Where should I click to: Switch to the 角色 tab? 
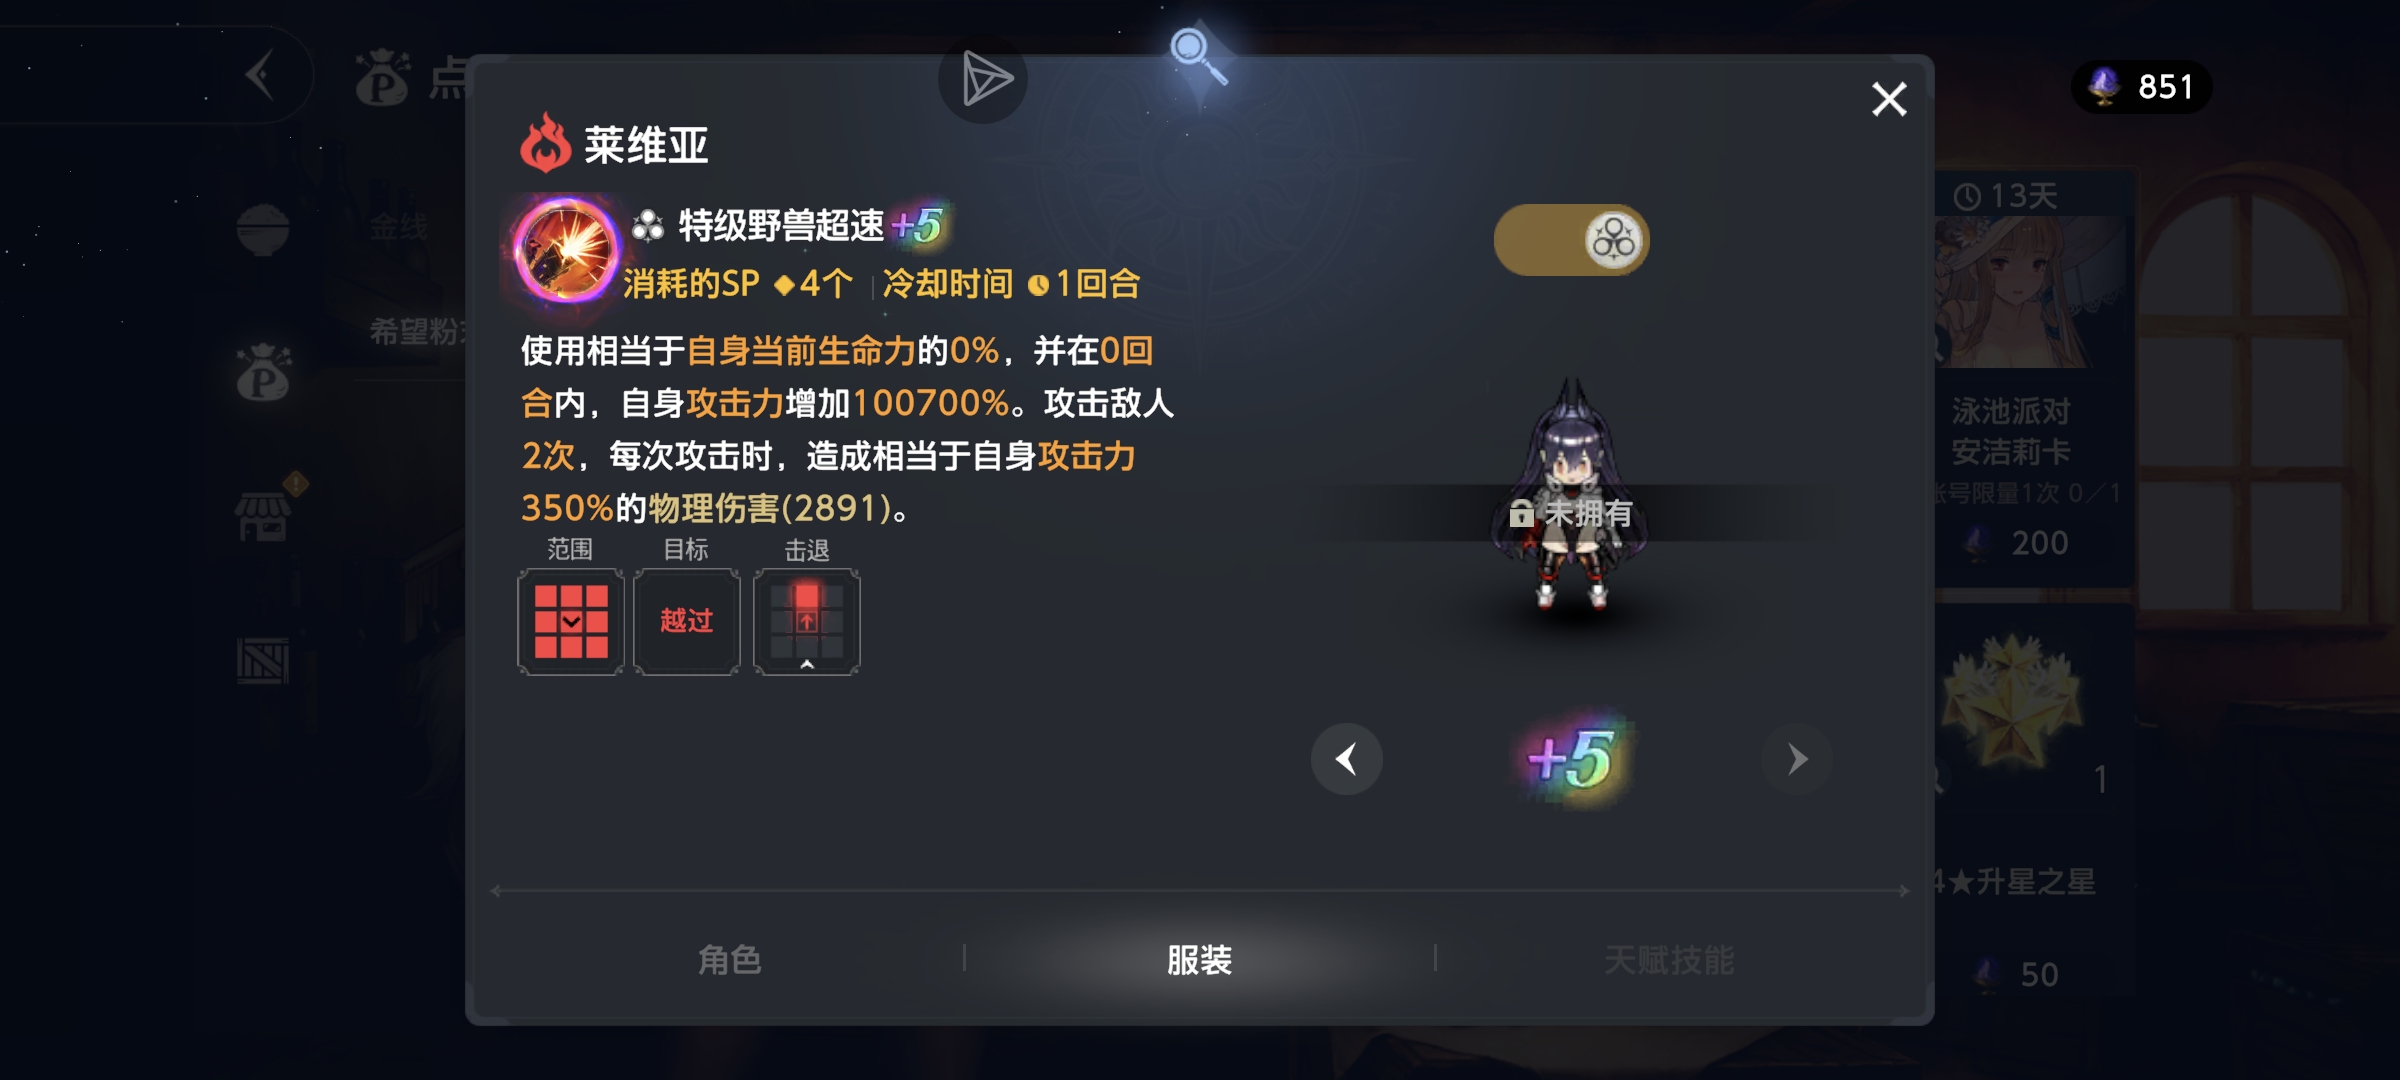[729, 960]
